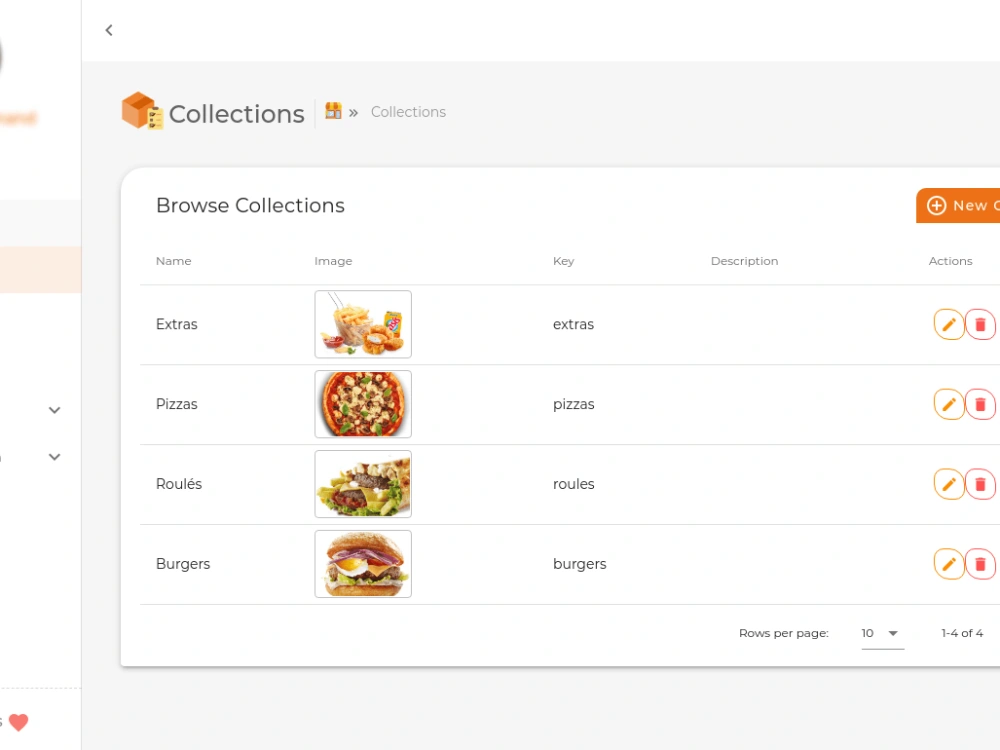Expand the lower sidebar chevron section

pyautogui.click(x=55, y=457)
